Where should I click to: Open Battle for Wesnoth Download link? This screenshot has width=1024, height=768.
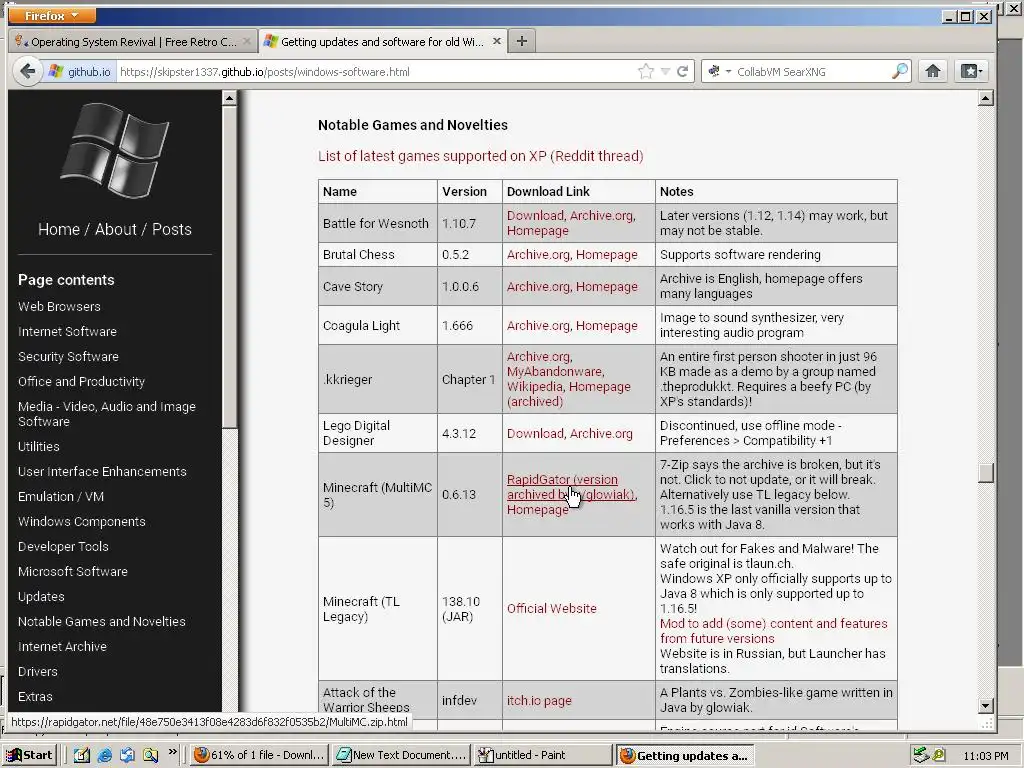(x=535, y=216)
